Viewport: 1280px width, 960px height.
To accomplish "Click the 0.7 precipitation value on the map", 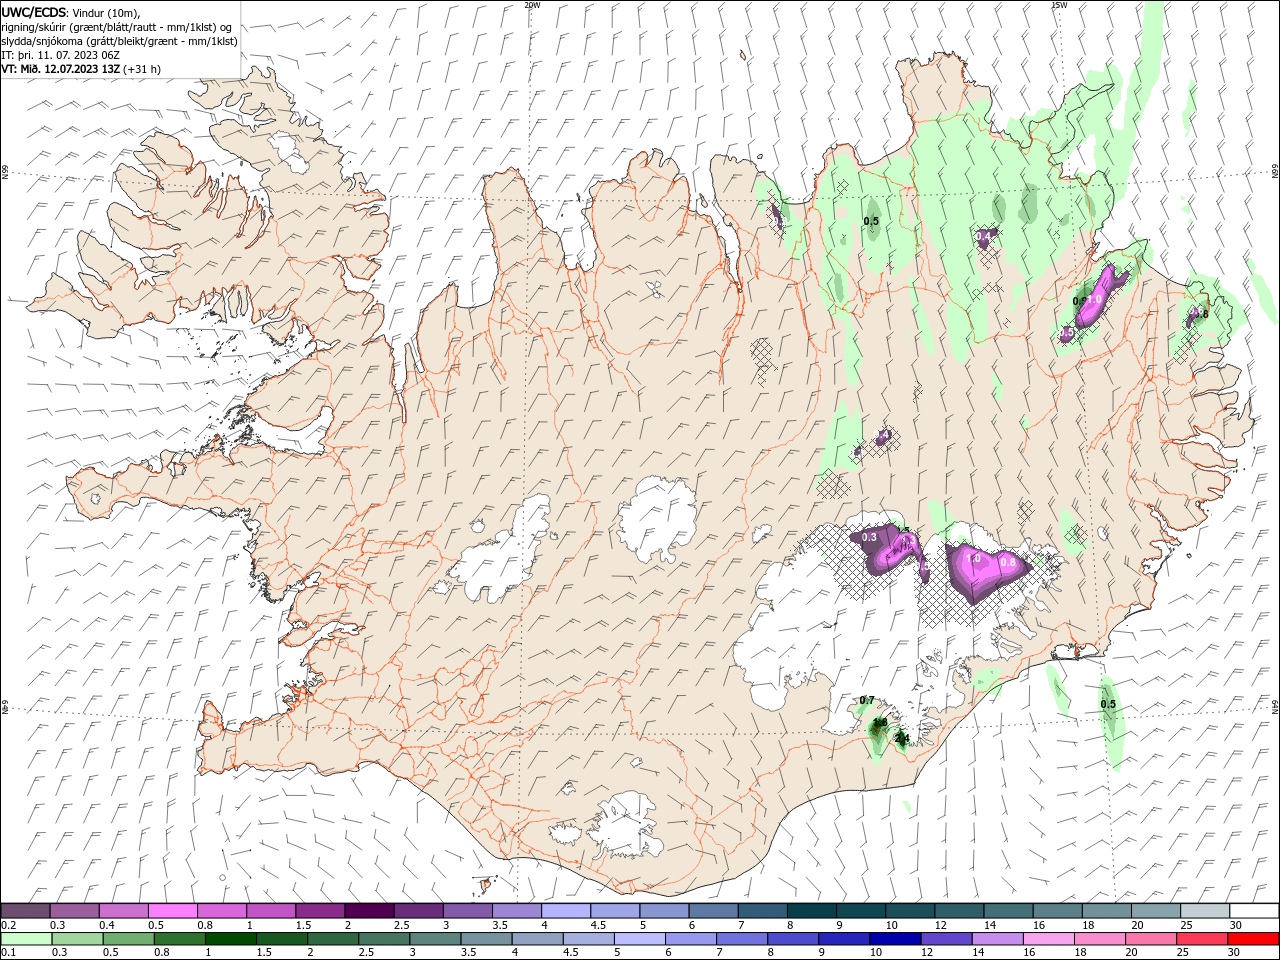I will point(867,700).
